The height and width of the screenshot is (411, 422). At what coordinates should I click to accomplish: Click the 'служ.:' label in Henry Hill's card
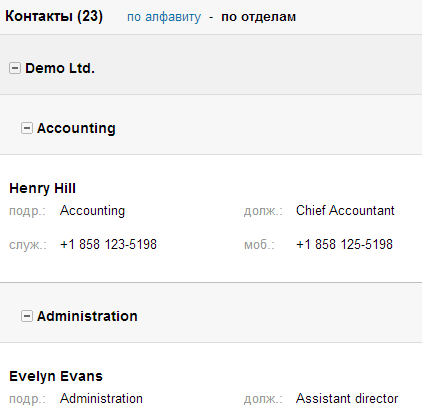click(x=28, y=245)
